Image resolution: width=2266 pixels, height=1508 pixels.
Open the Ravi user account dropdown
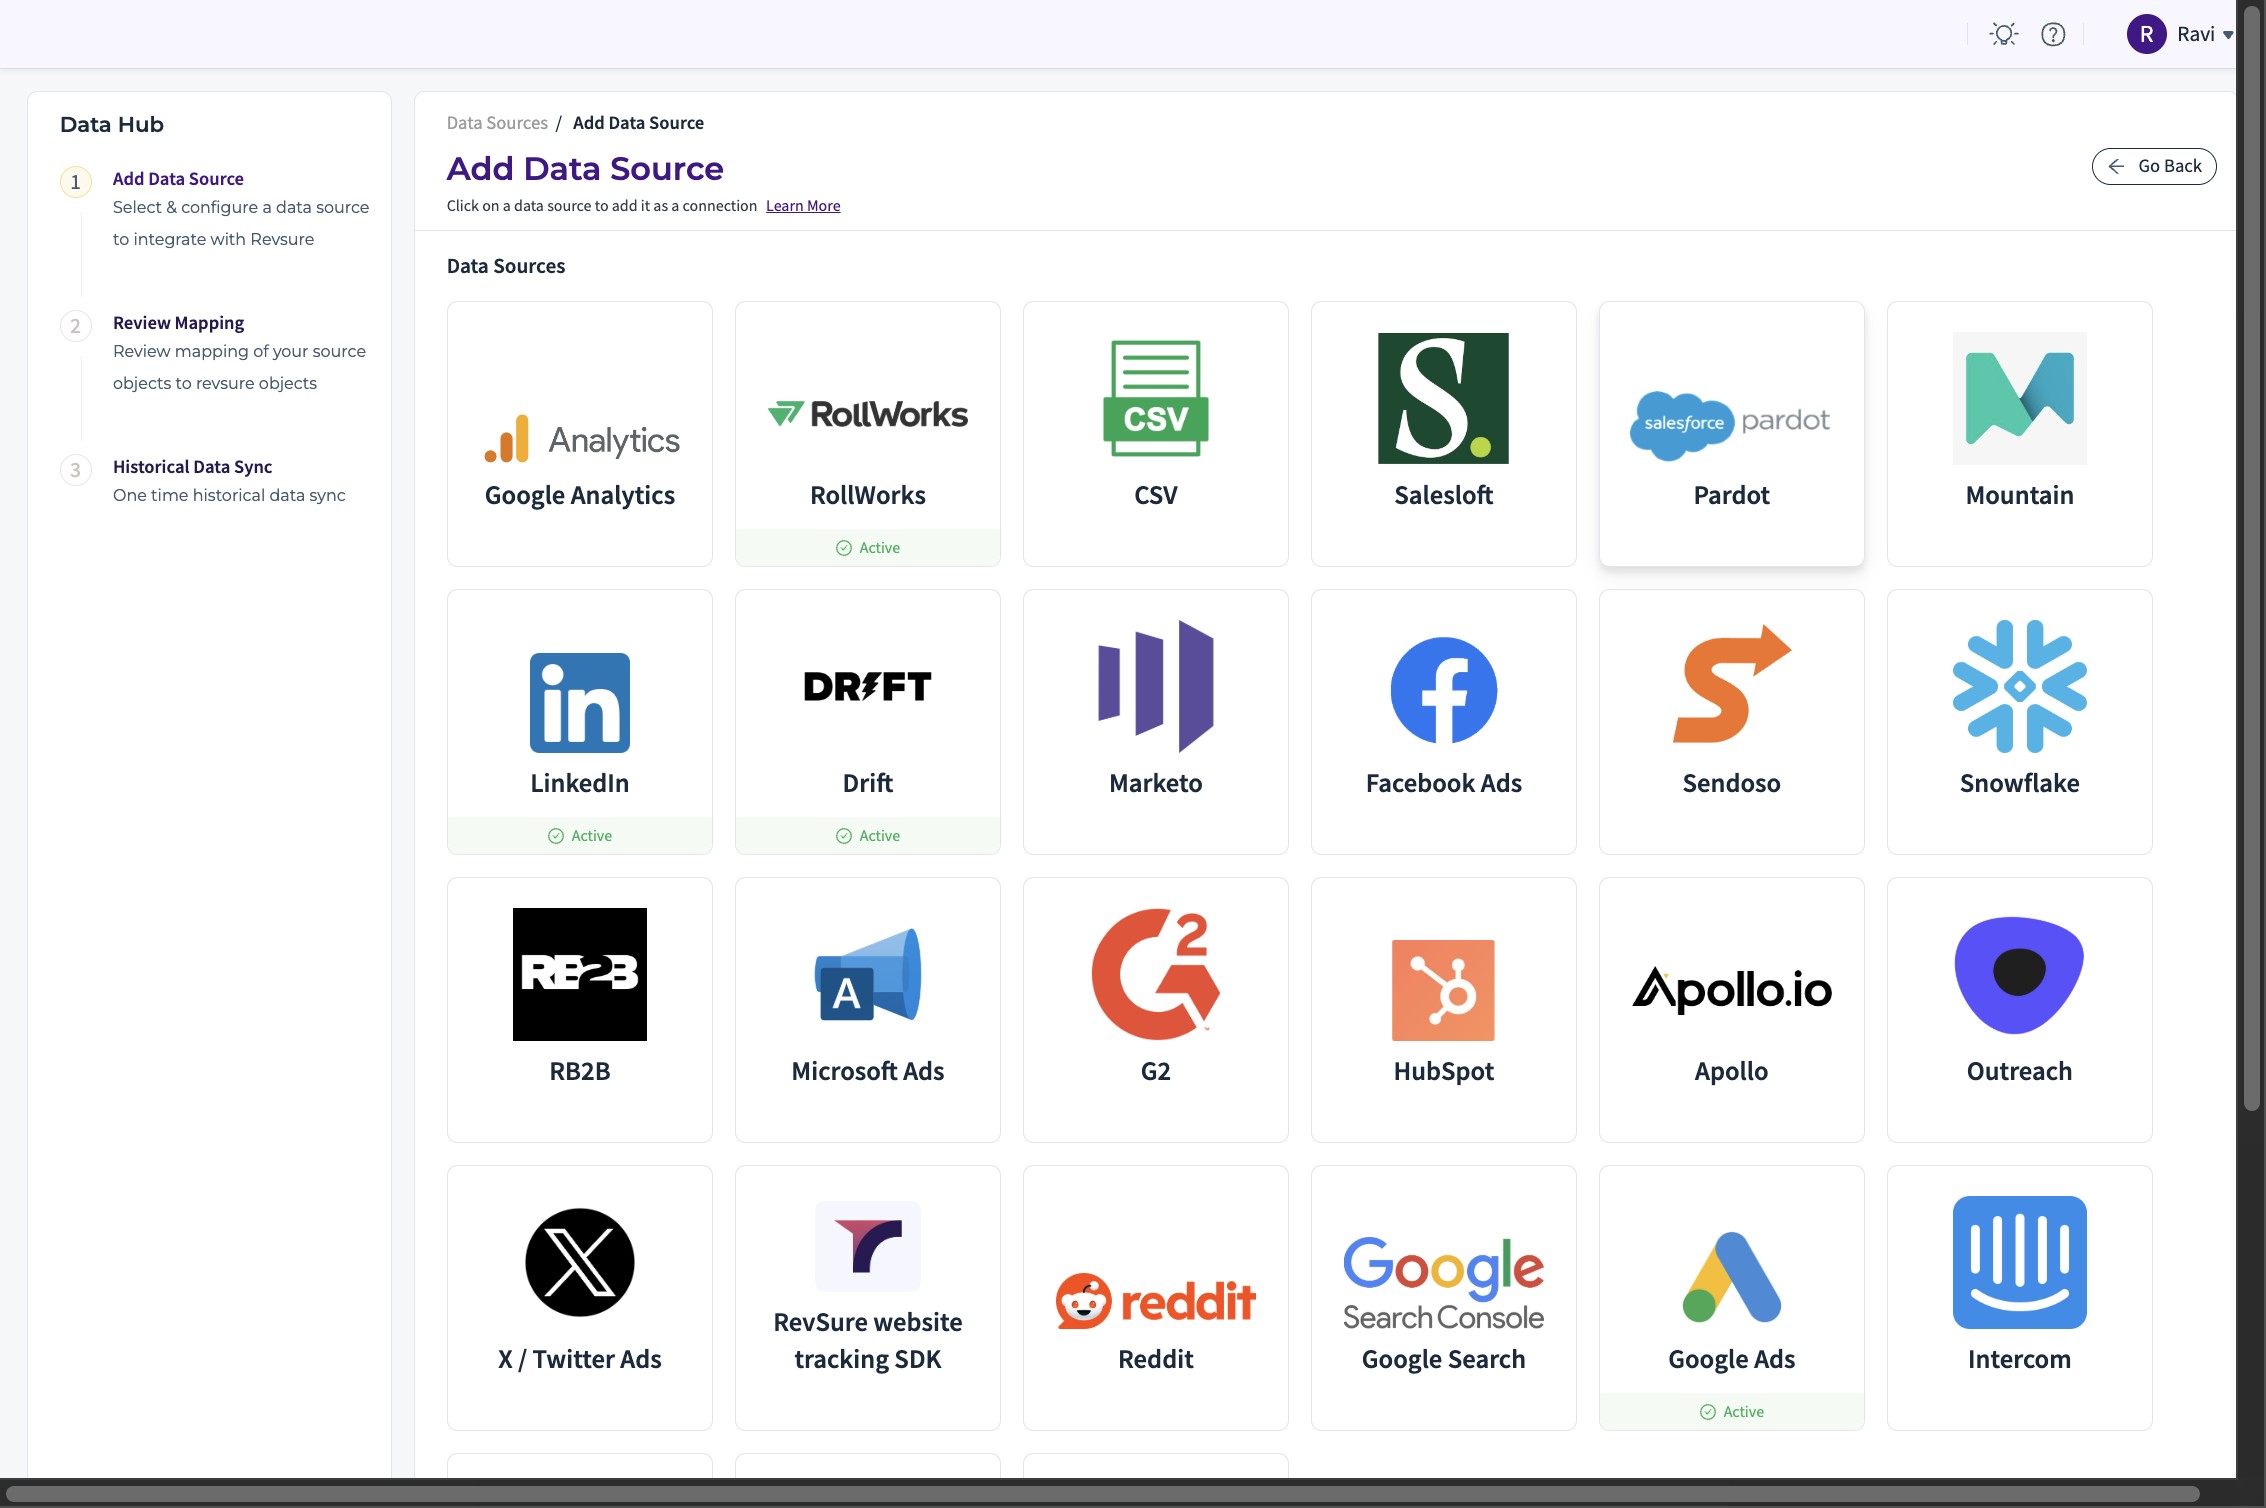tap(2180, 35)
